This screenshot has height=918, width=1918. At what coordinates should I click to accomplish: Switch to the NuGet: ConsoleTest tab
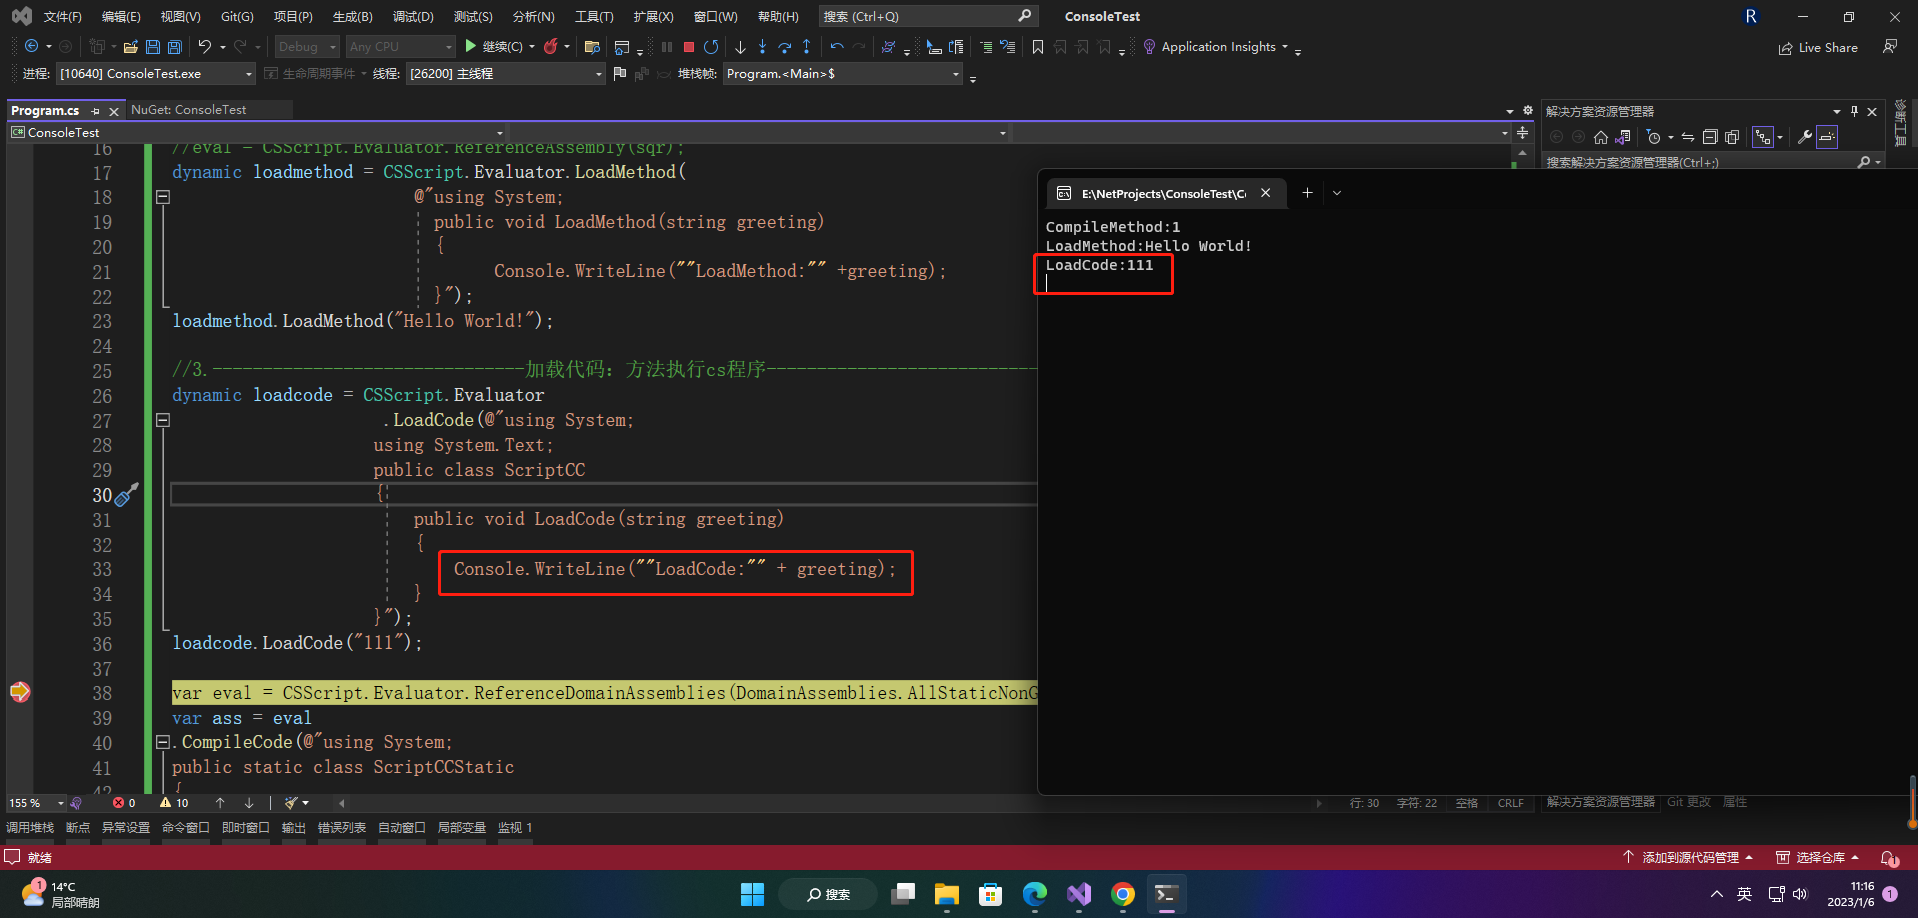188,110
